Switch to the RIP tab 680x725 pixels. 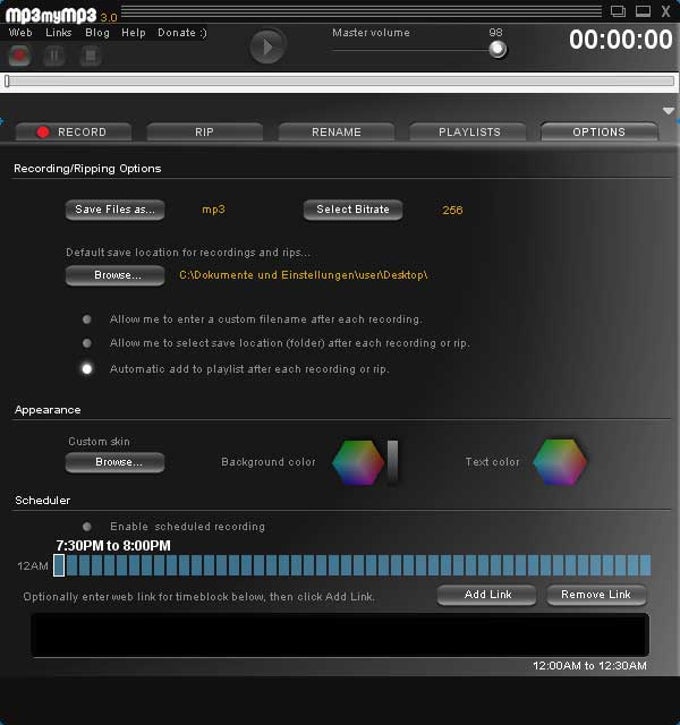pyautogui.click(x=204, y=132)
